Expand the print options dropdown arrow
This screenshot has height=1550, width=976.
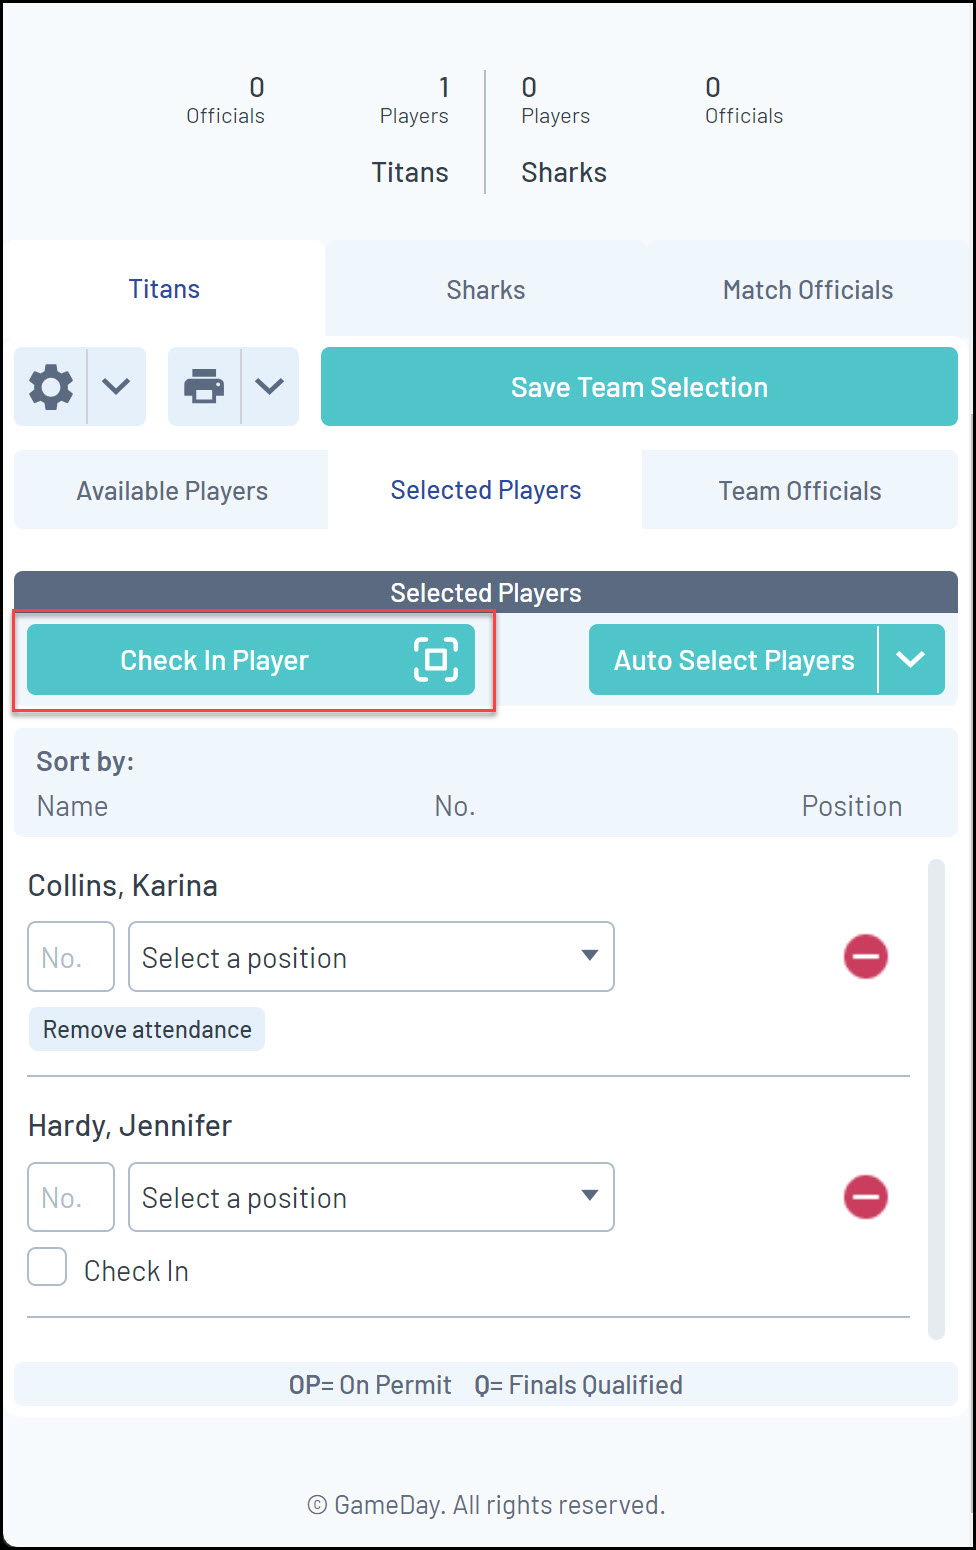(x=269, y=387)
